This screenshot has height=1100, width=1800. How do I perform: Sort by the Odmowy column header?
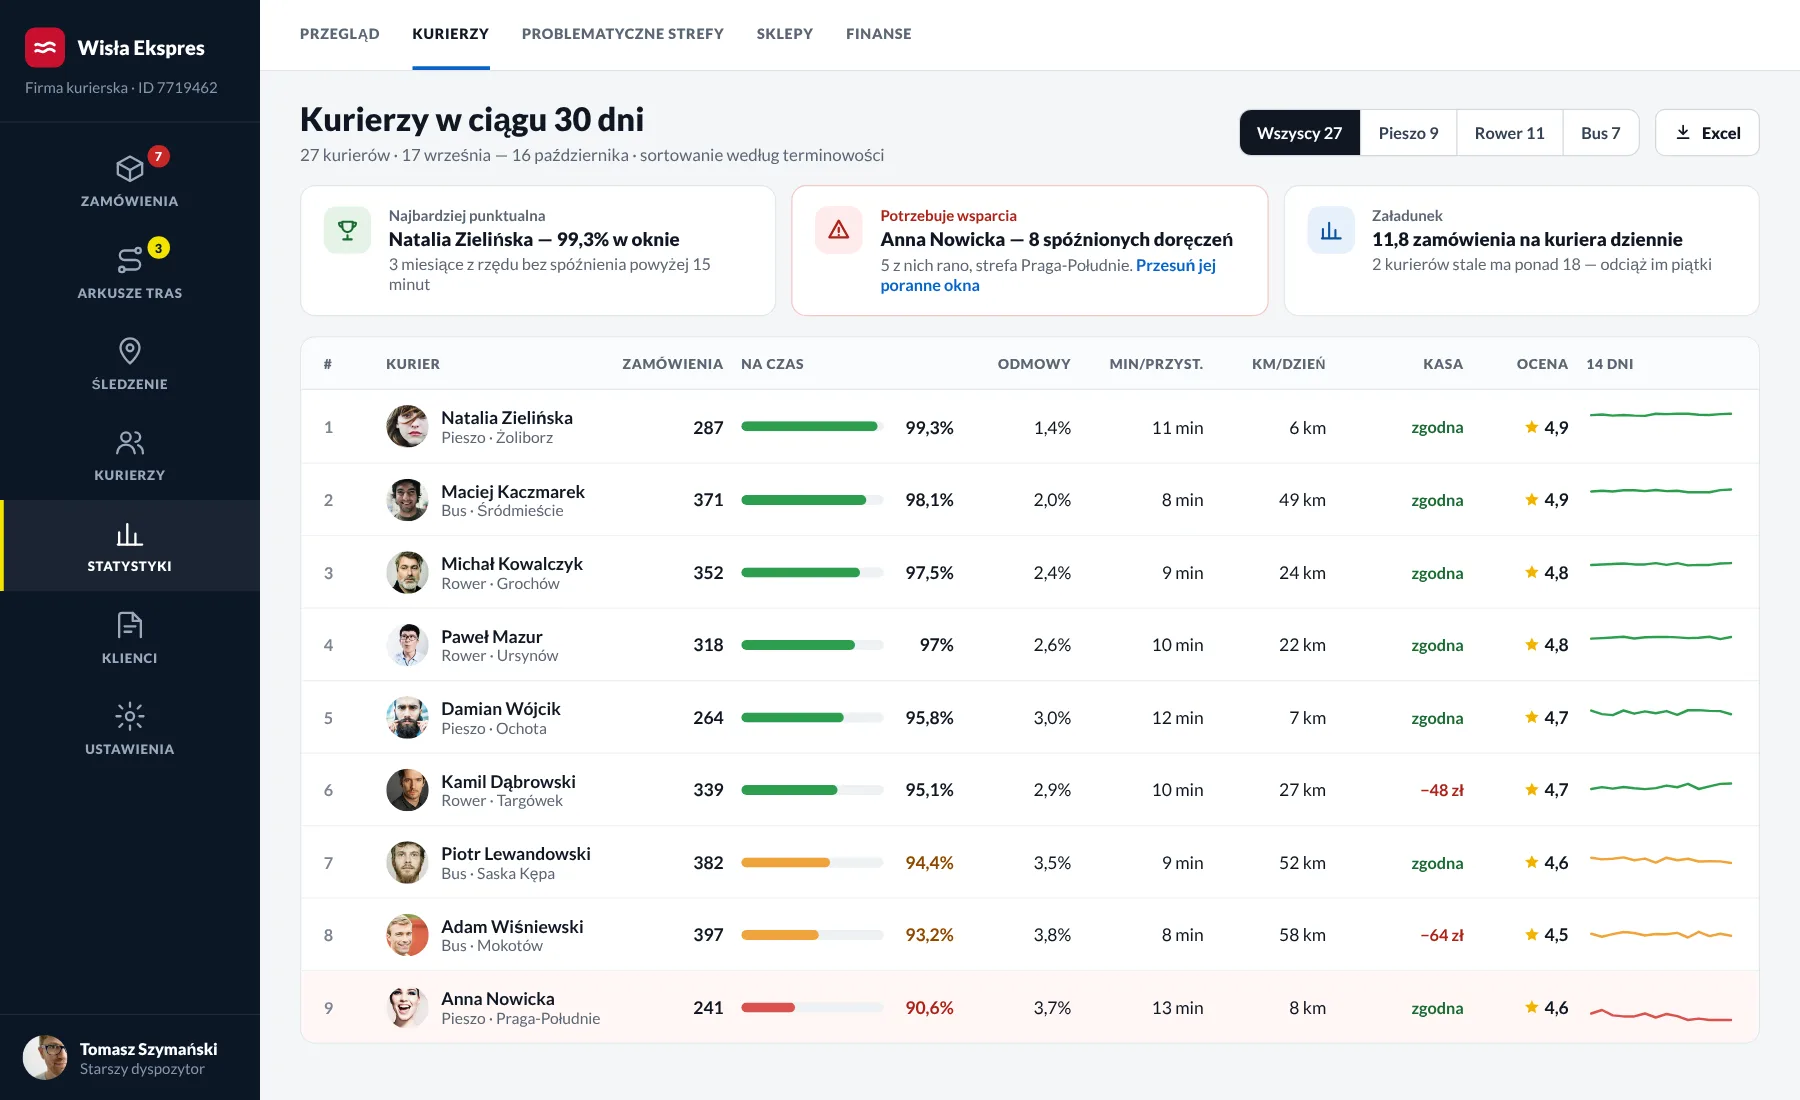[1034, 364]
